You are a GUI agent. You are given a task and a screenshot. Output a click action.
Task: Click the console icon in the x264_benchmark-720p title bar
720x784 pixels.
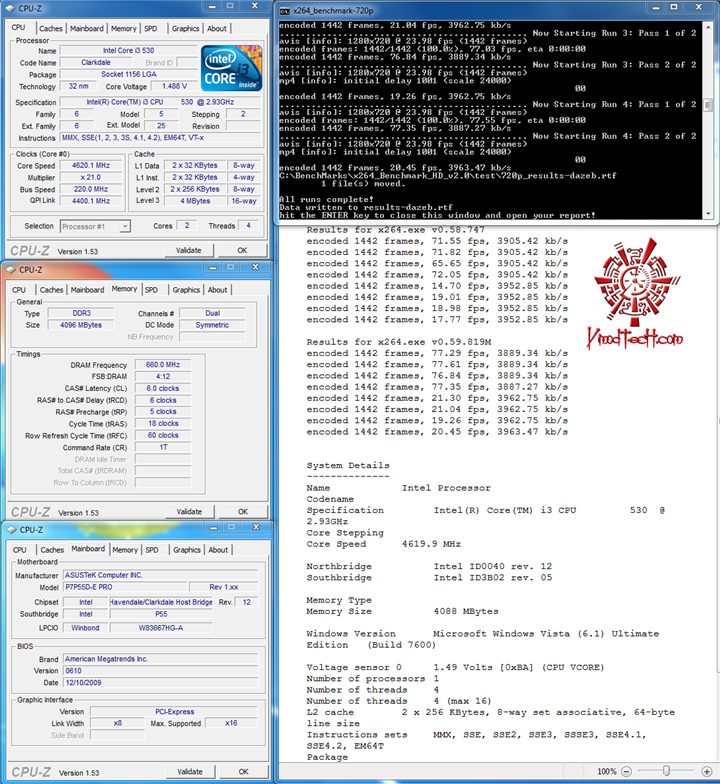click(284, 10)
